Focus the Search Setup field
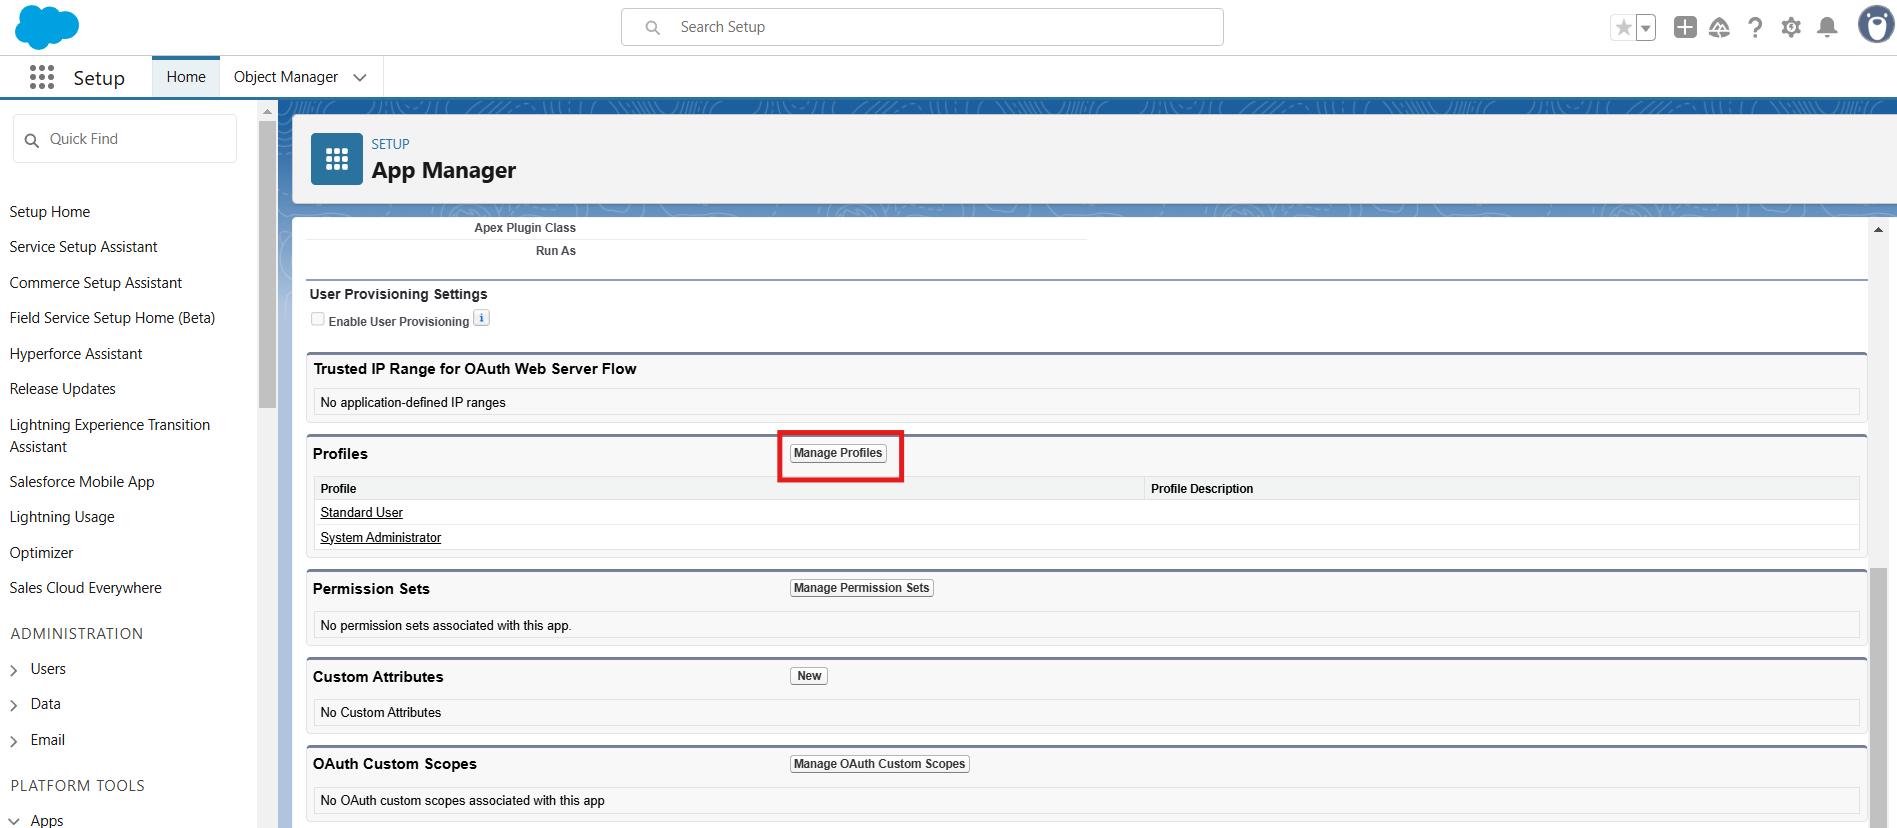Screen dimensions: 1897x828 pos(922,27)
